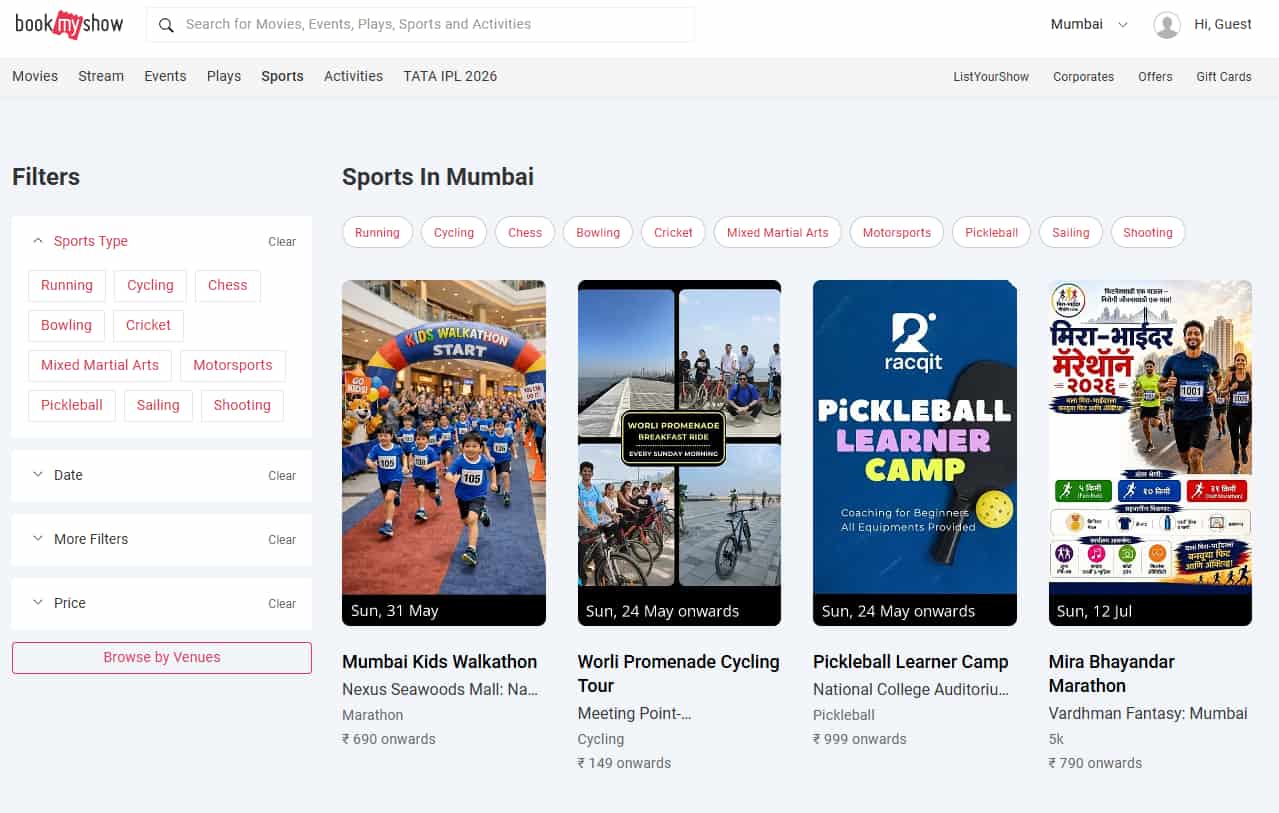Select Motorsports chip above event cards
Viewport: 1279px width, 813px height.
tap(897, 232)
